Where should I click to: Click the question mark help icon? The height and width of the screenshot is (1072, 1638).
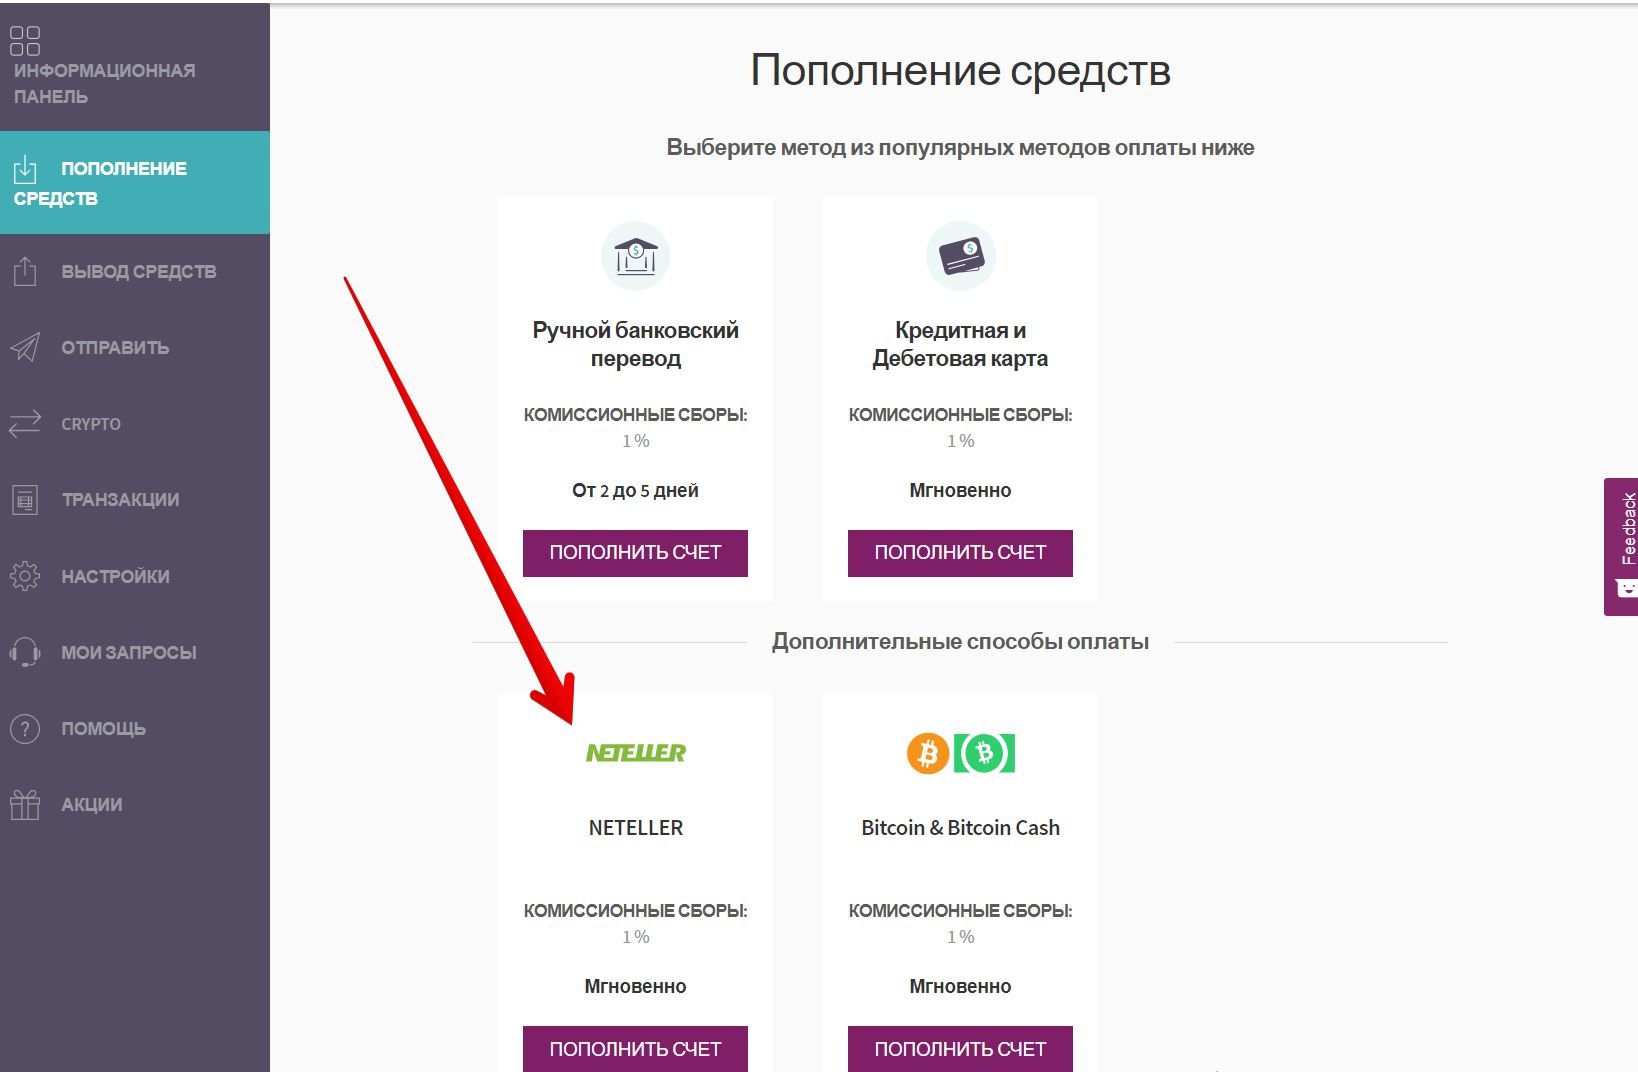pyautogui.click(x=25, y=729)
